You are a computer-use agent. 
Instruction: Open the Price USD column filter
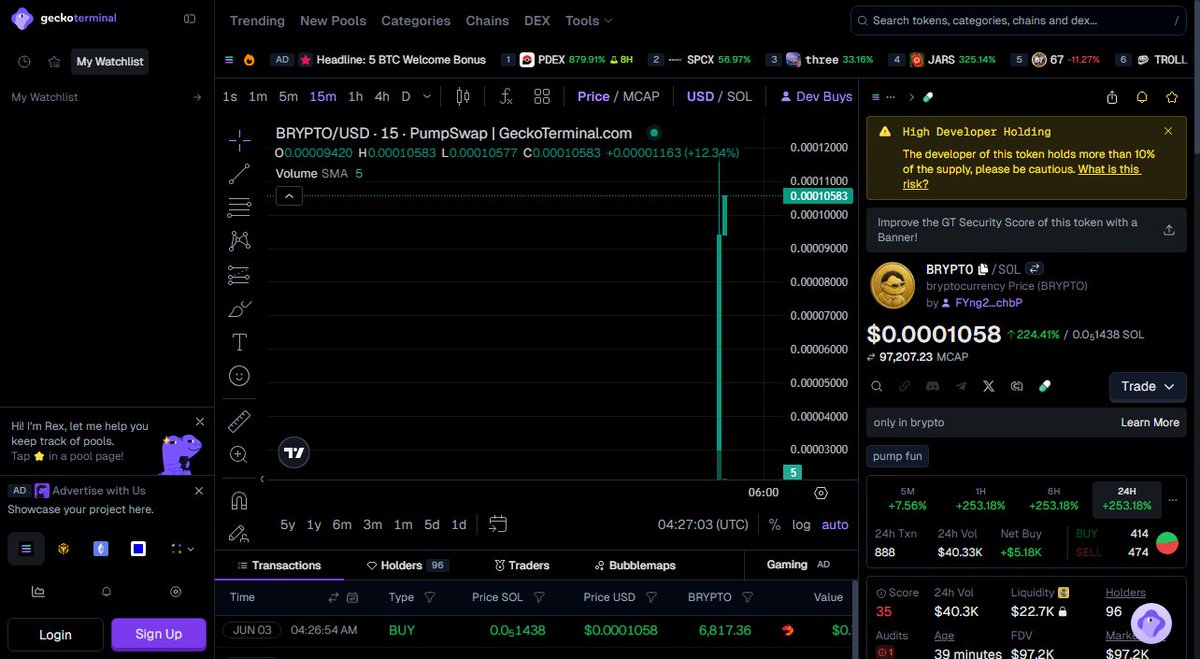651,597
